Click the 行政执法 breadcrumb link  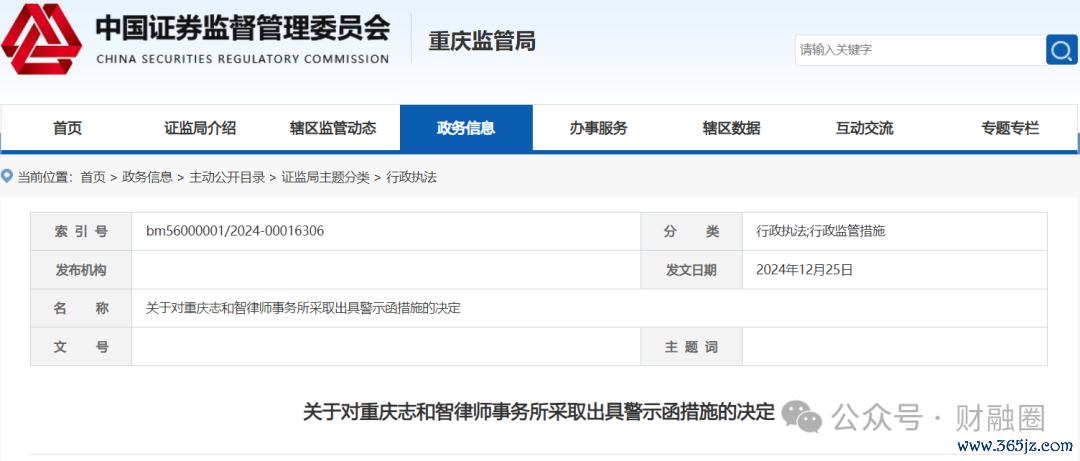click(411, 177)
